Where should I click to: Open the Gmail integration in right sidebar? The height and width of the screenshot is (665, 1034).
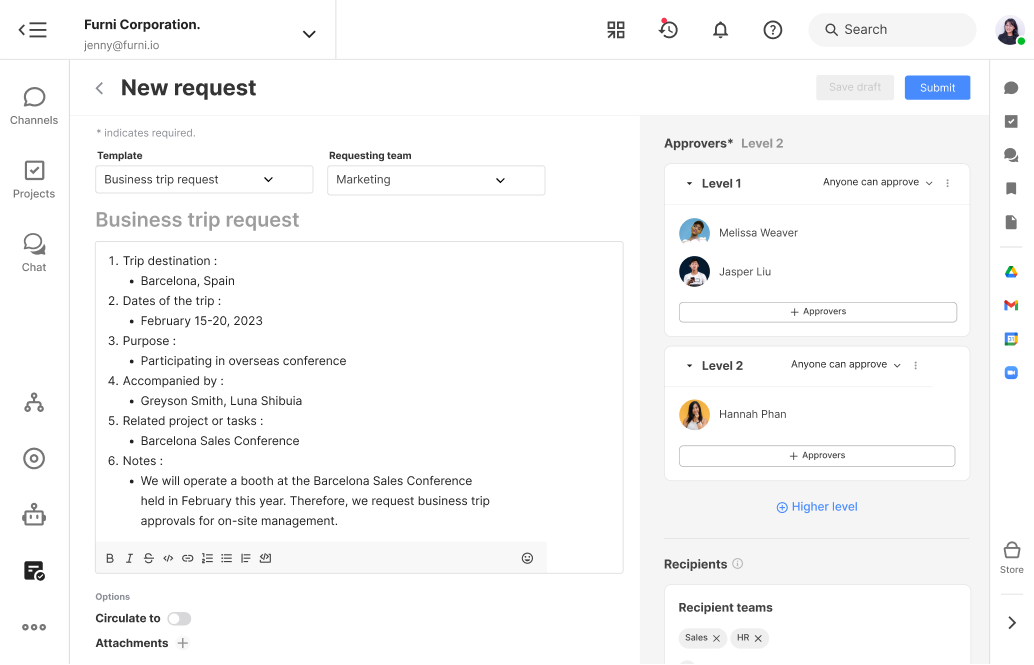(1011, 305)
